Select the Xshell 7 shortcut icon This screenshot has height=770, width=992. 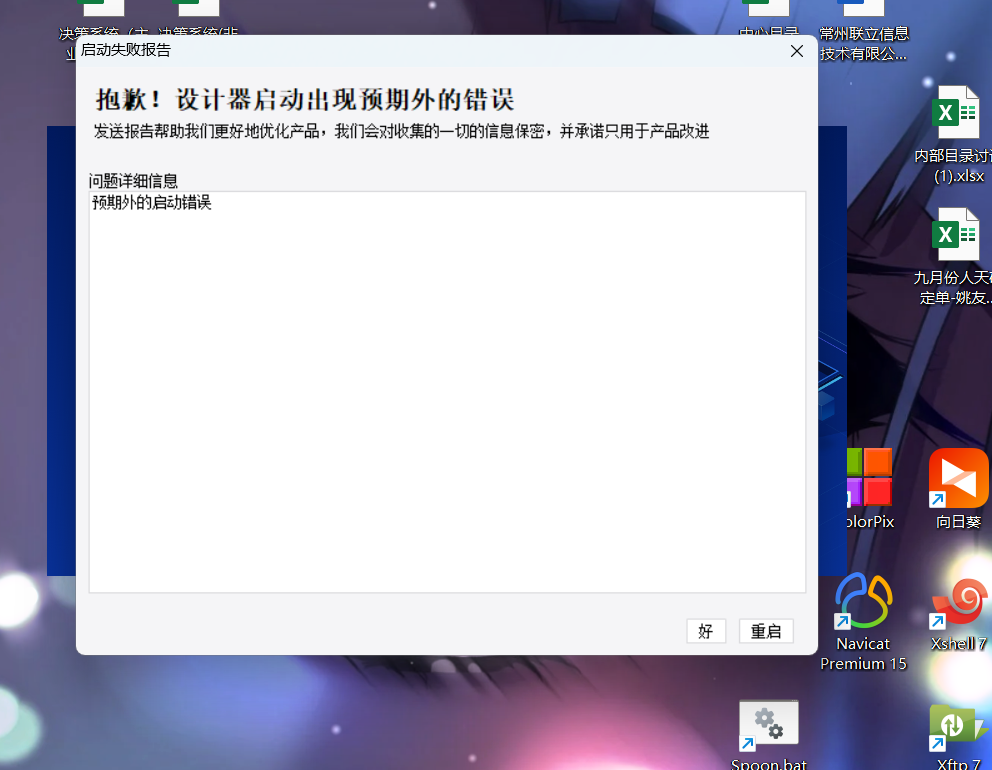click(958, 603)
